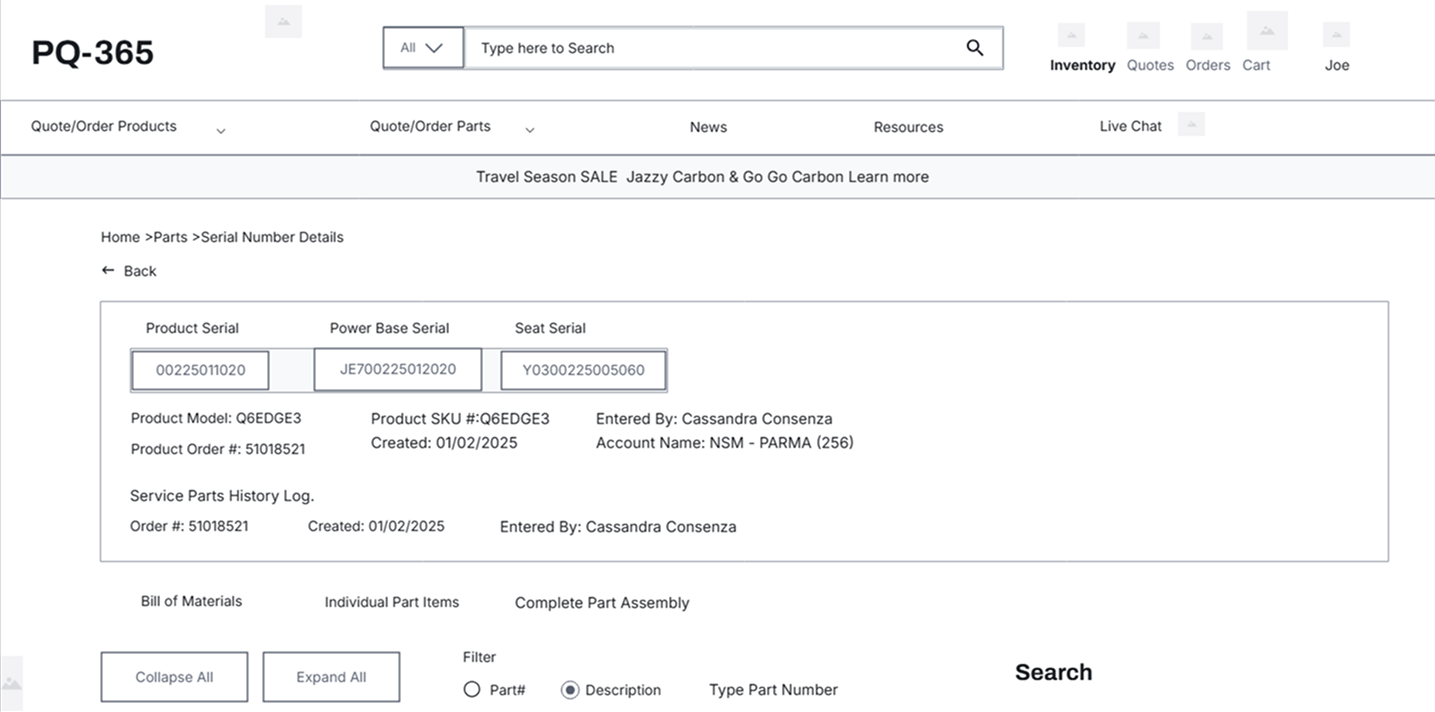Open Live Chat in navigation bar
This screenshot has width=1435, height=712.
(1130, 126)
